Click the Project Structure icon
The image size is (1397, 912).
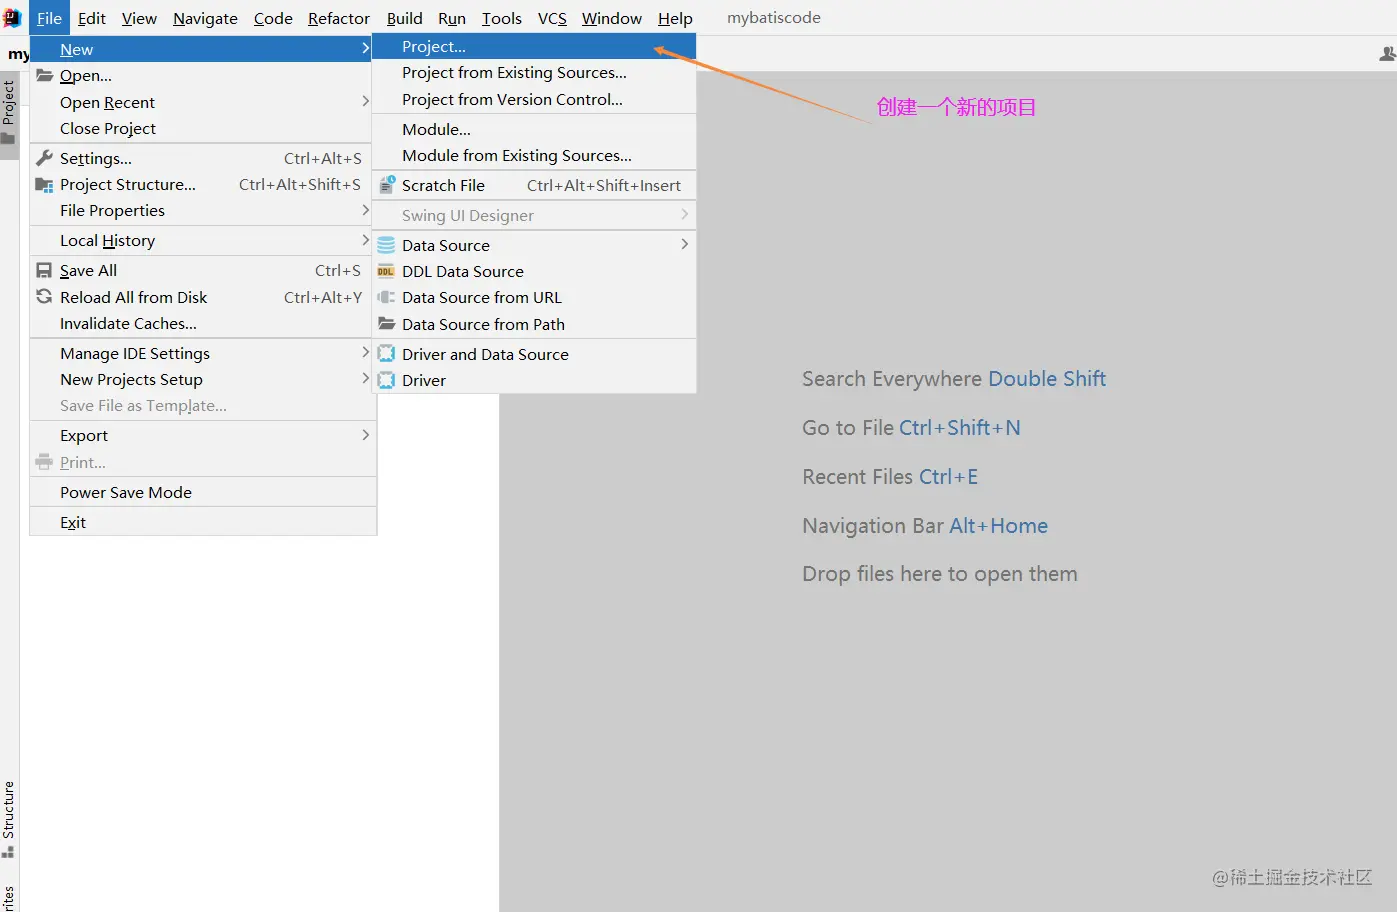[44, 184]
